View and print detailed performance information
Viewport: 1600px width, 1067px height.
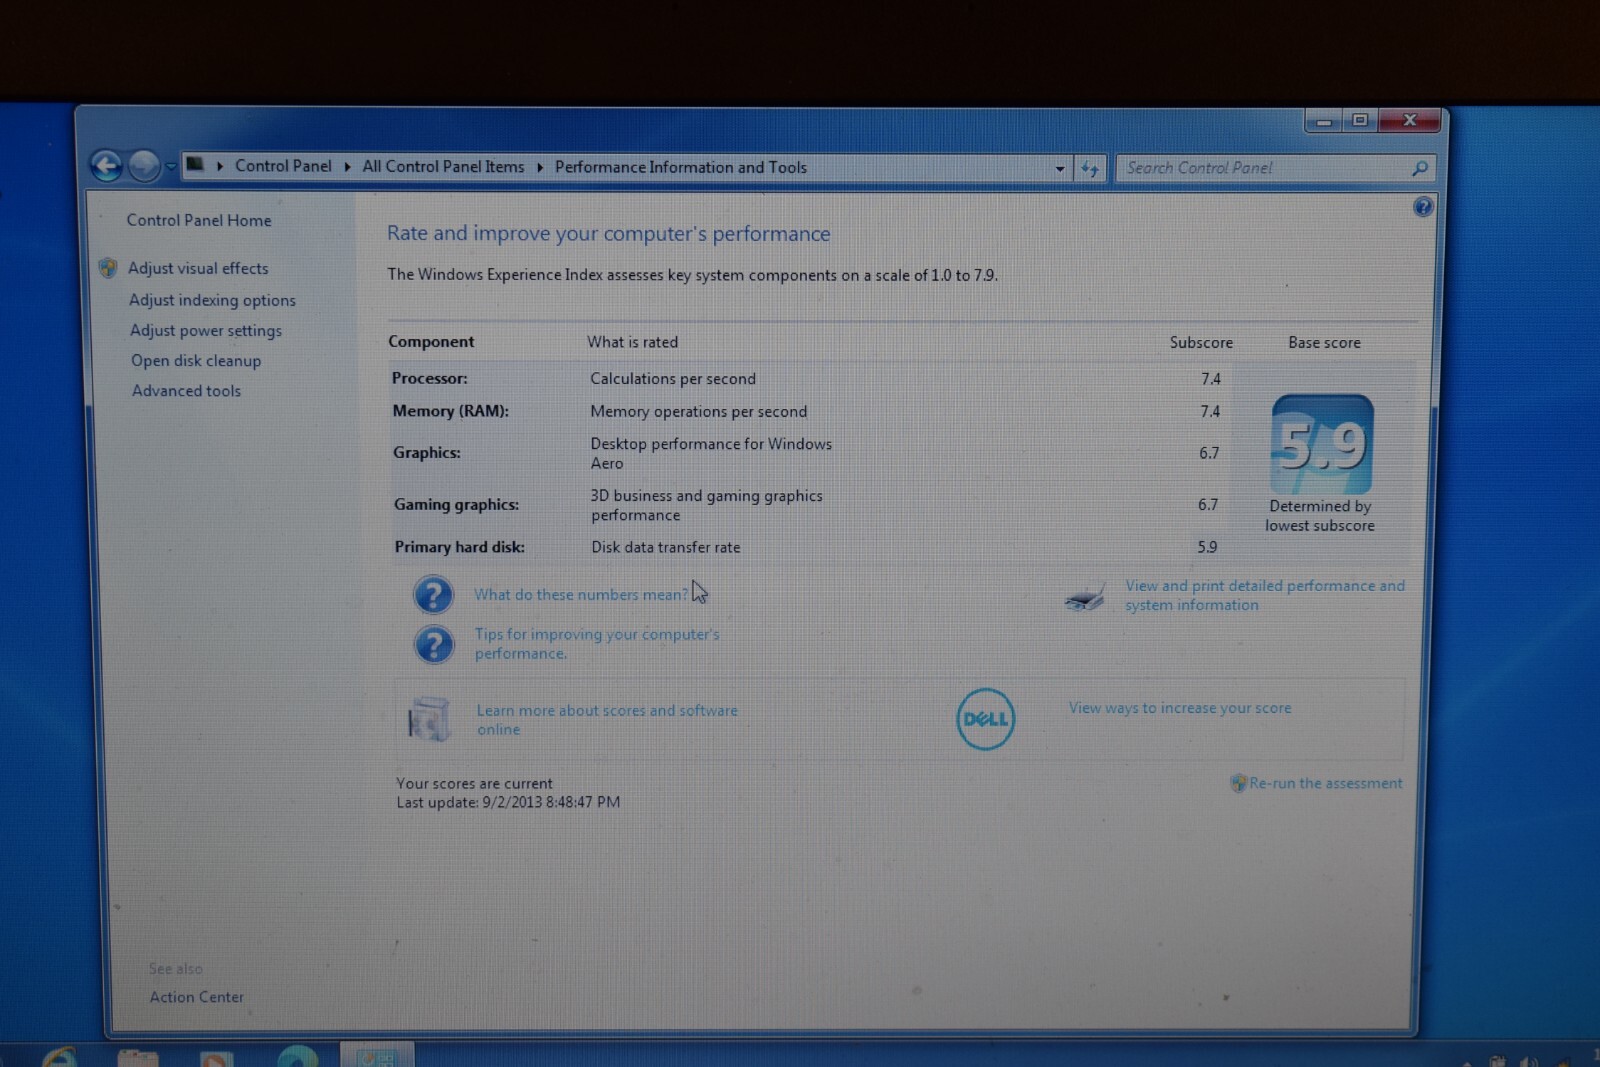1265,595
